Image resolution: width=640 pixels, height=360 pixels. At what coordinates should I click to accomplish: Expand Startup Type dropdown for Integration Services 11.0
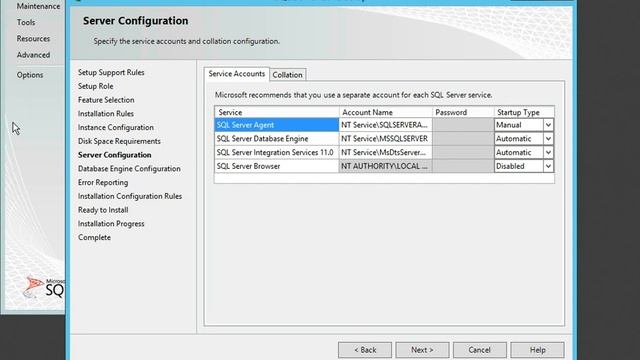548,153
